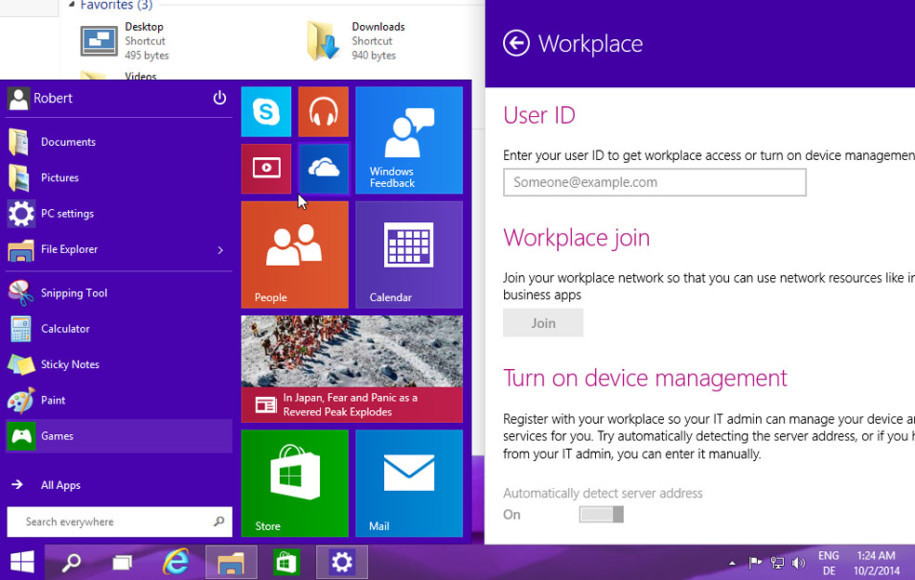Click the magnifier in Search everywhere box

[x=219, y=521]
